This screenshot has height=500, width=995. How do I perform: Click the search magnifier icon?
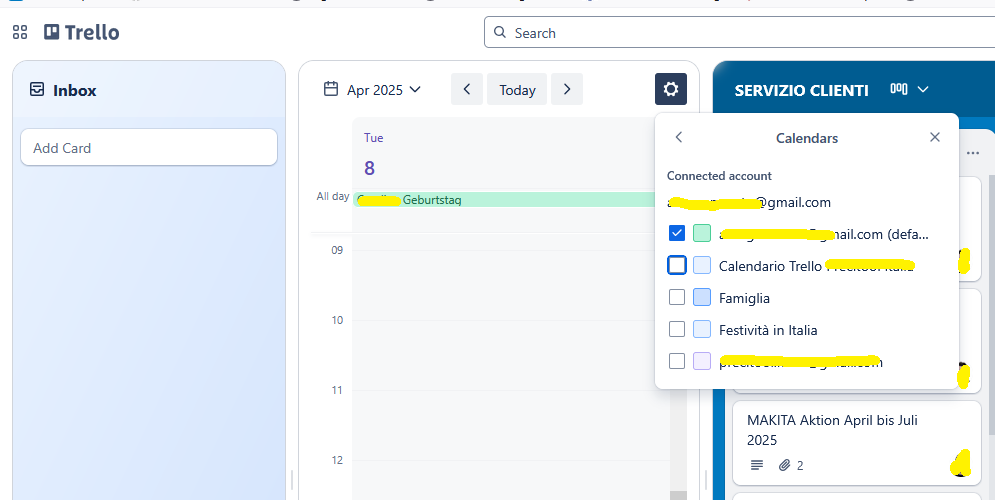coord(500,32)
